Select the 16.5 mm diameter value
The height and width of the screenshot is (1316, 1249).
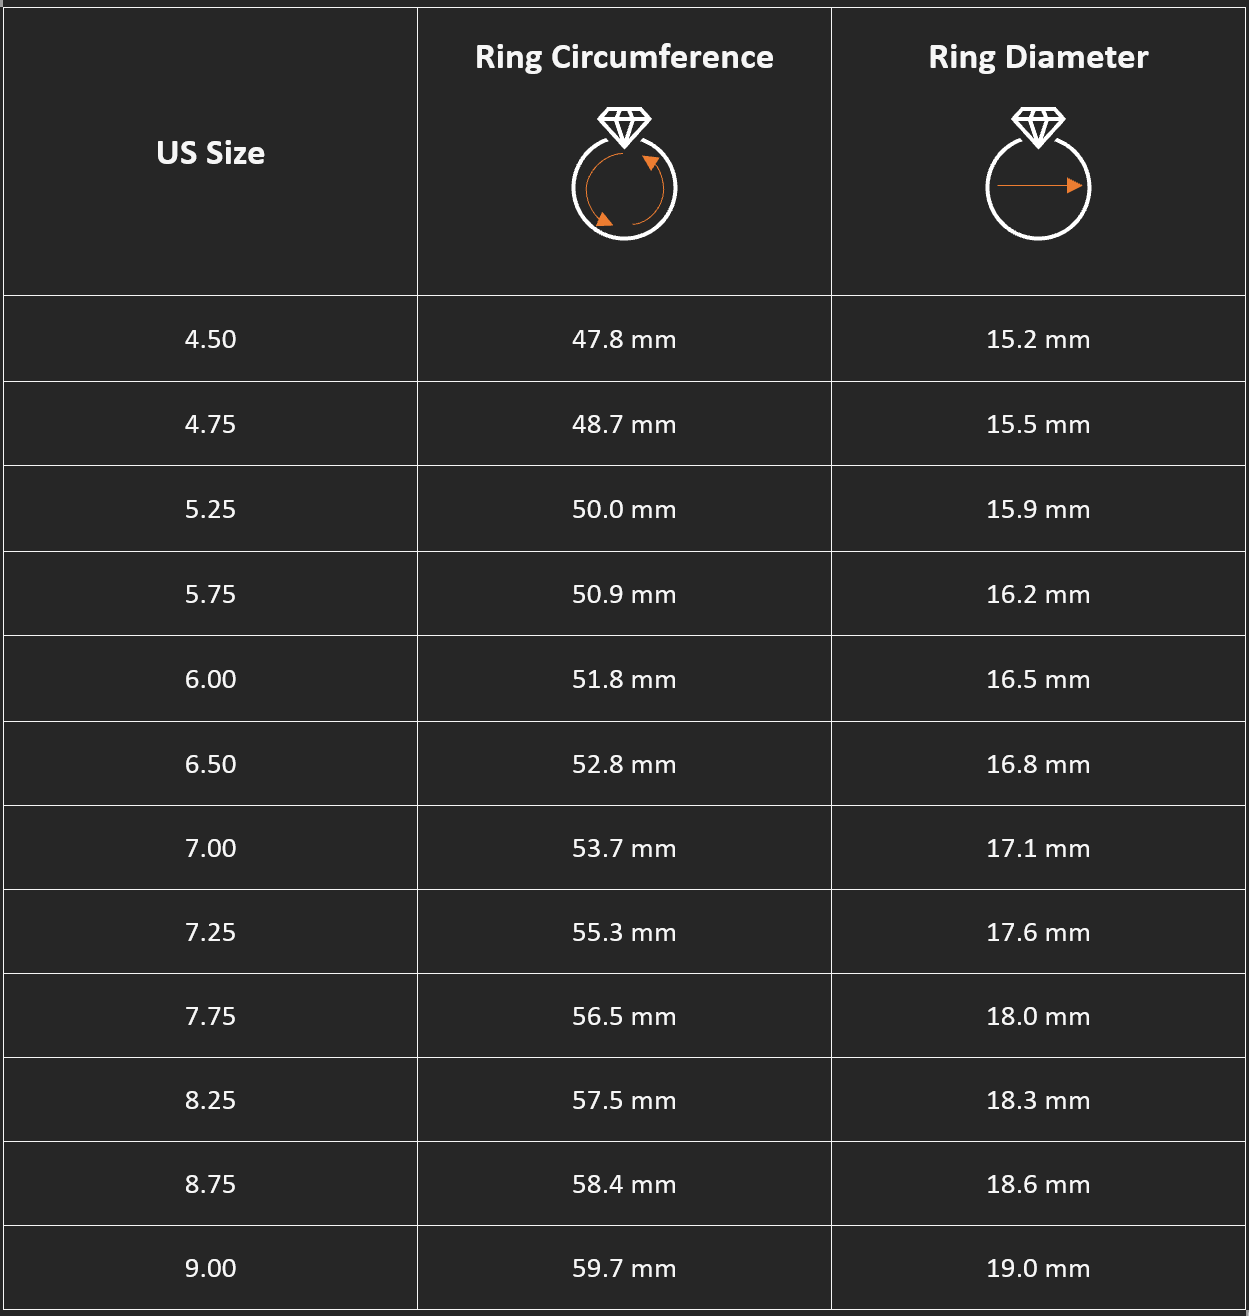click(1038, 679)
